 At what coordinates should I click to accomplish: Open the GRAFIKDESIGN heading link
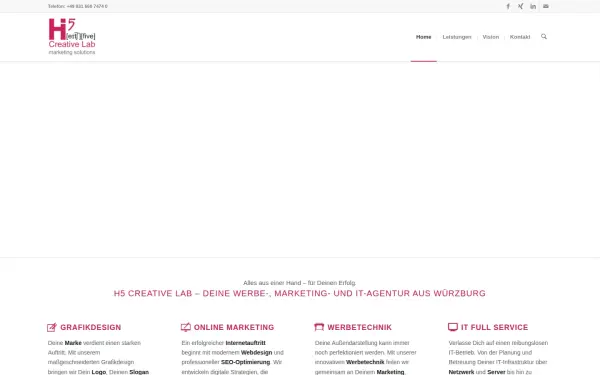(x=91, y=328)
